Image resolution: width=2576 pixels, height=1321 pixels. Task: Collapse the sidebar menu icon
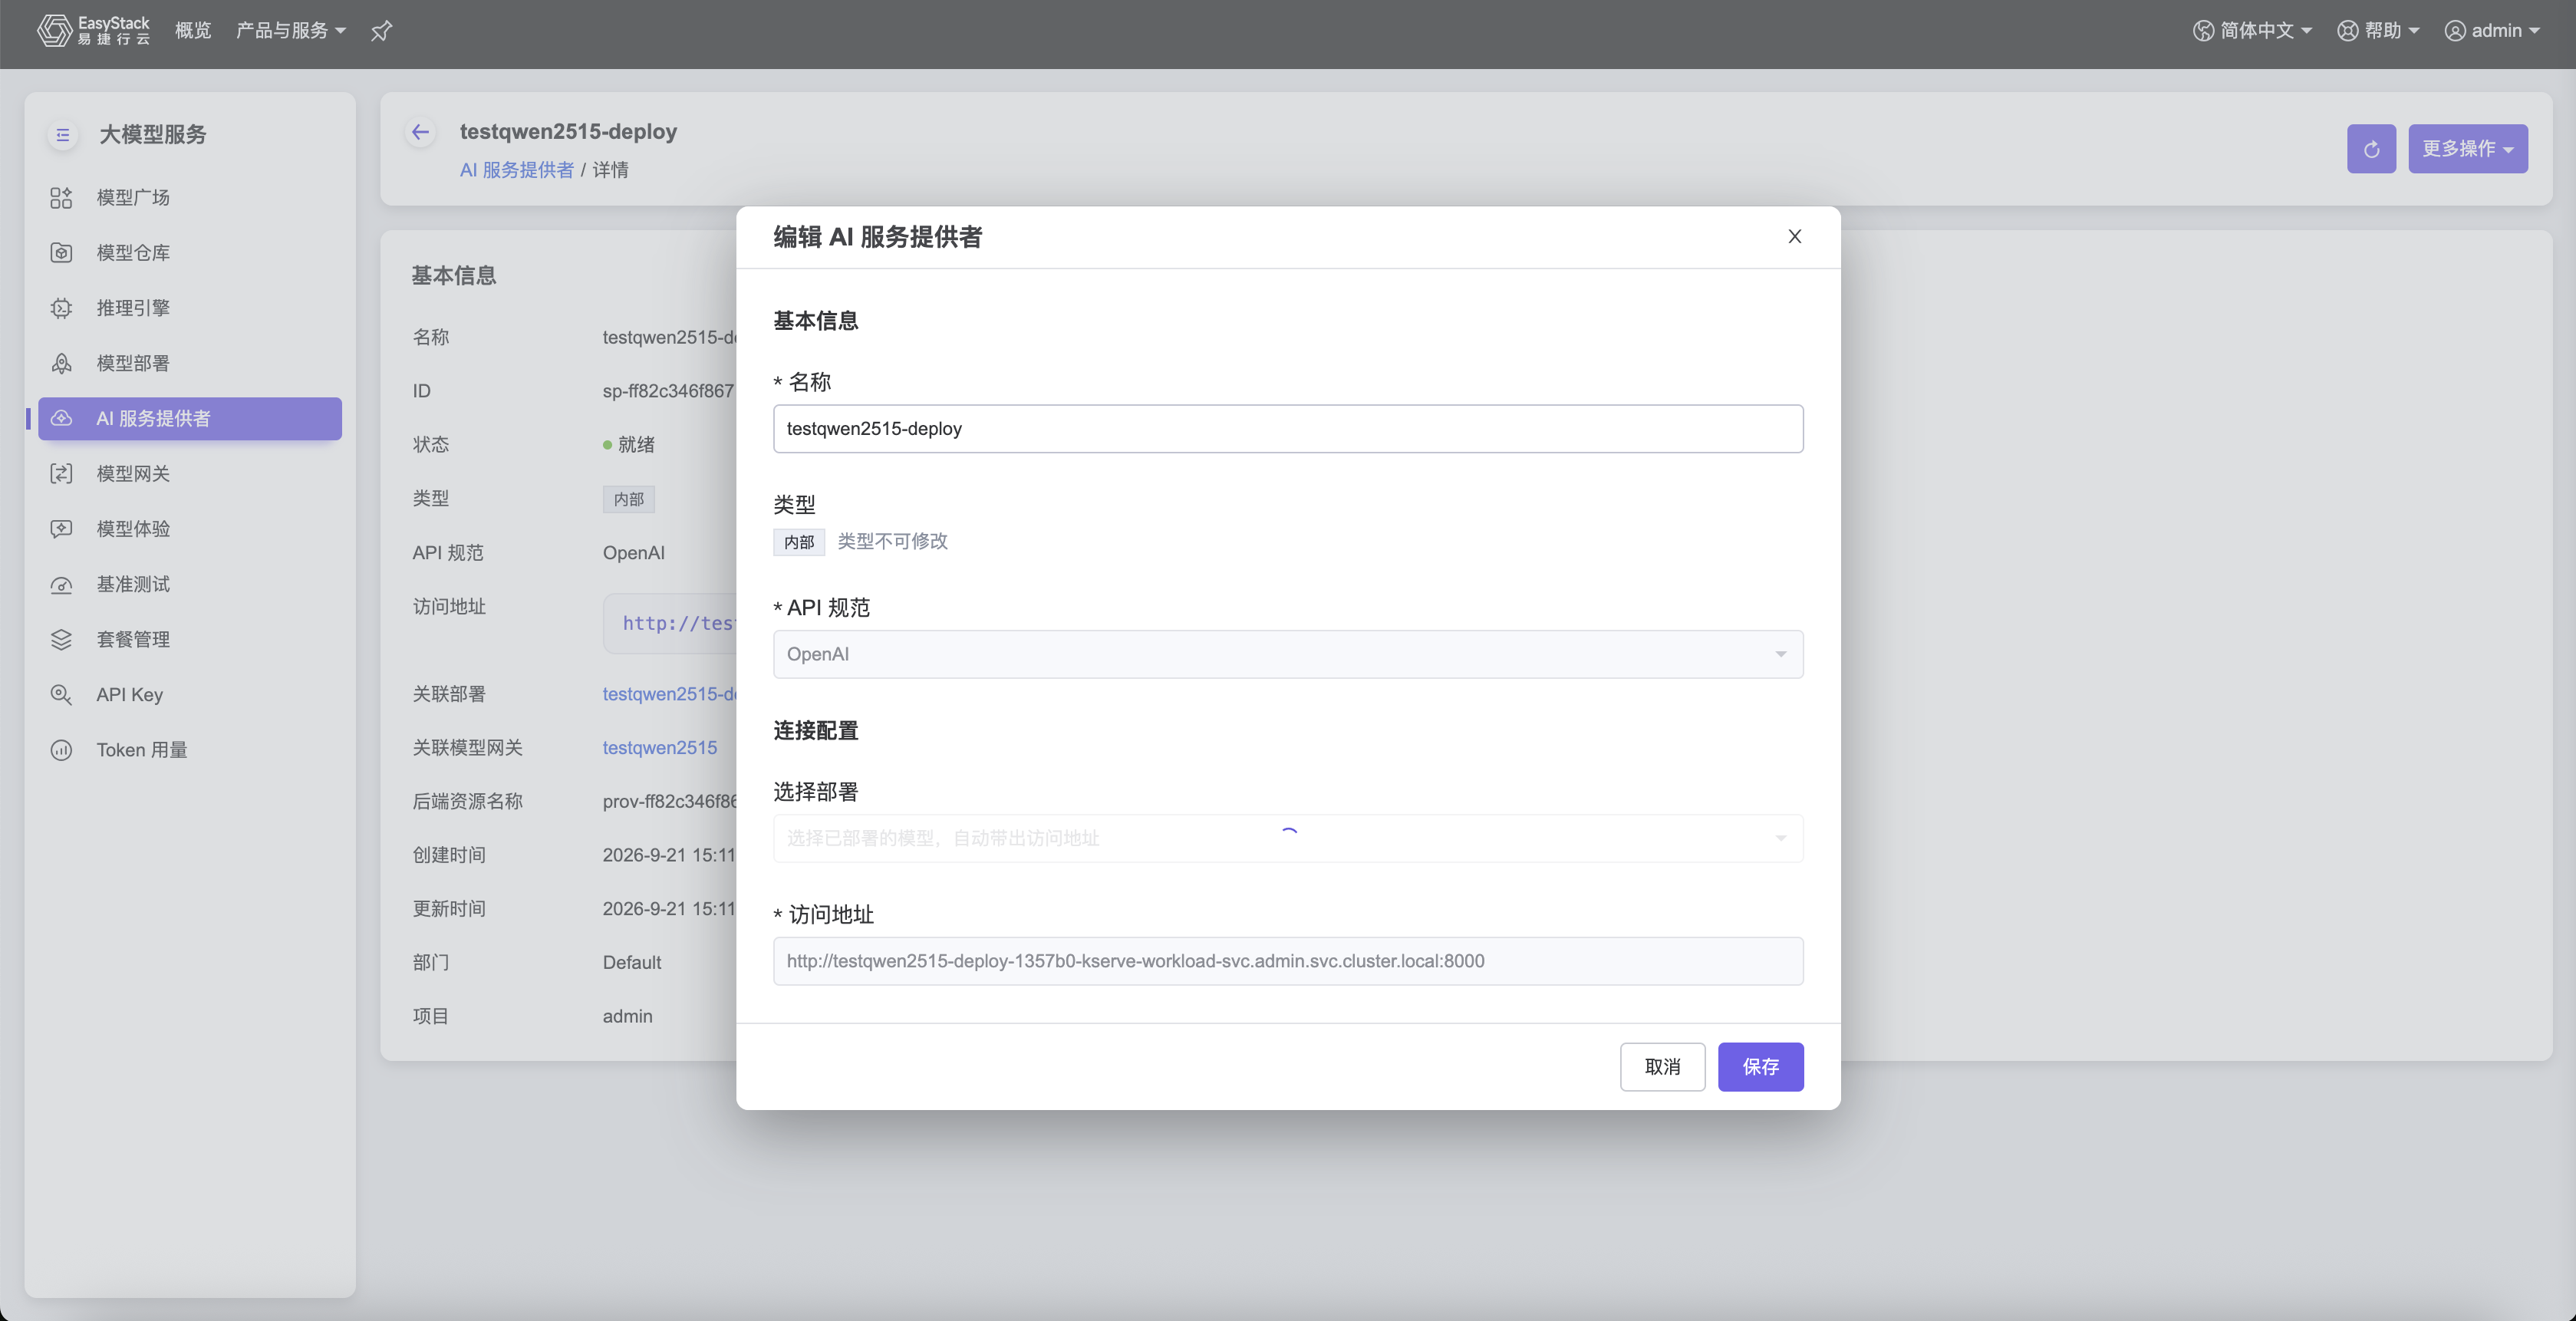click(x=63, y=134)
